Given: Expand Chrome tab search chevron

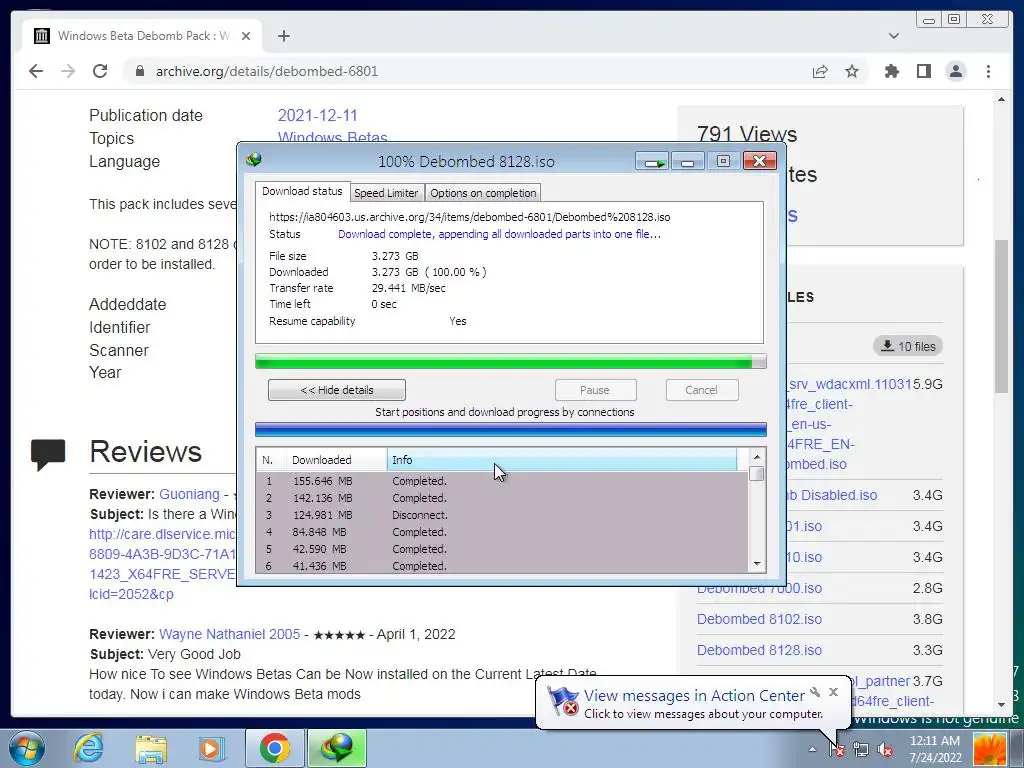Looking at the screenshot, I should pyautogui.click(x=893, y=36).
